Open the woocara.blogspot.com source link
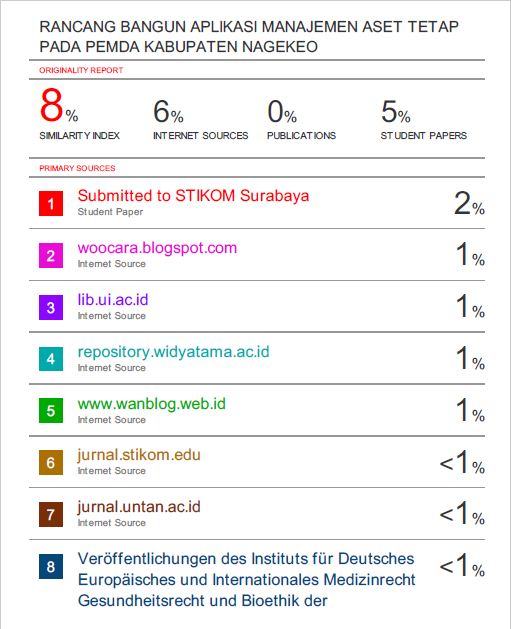 pyautogui.click(x=157, y=248)
